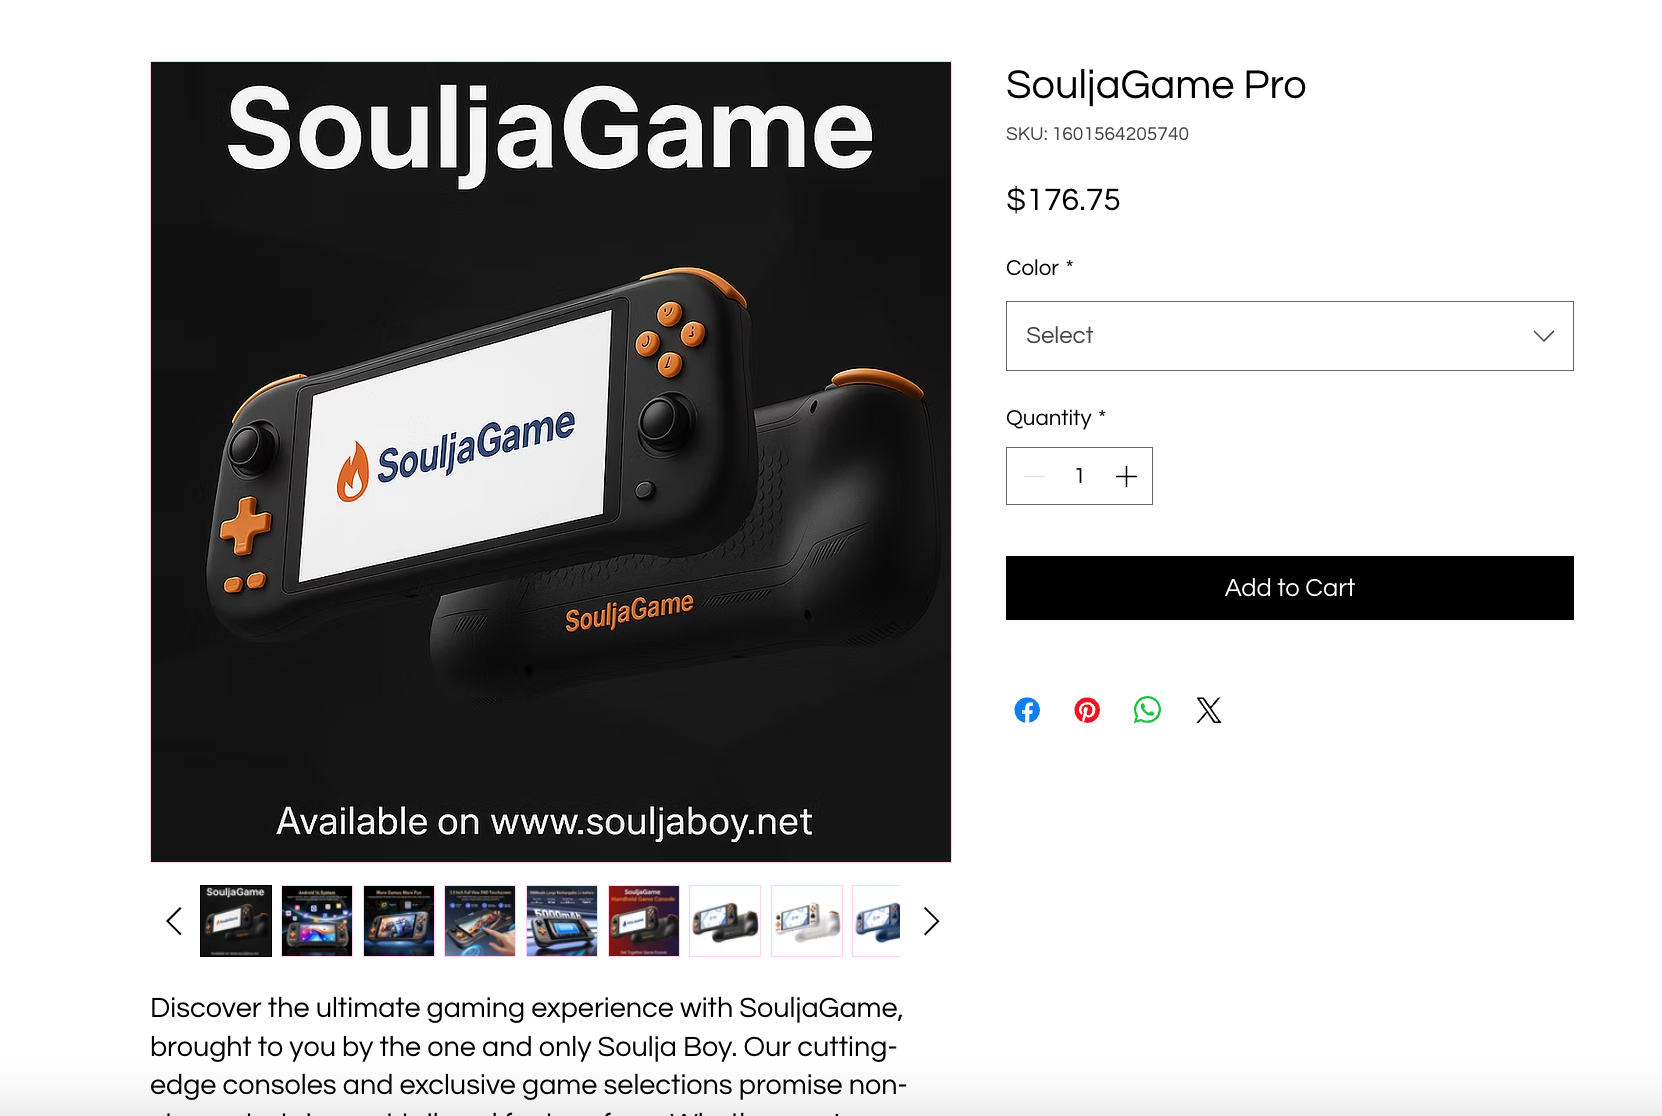
Task: Pin product on Pinterest
Action: click(1087, 710)
